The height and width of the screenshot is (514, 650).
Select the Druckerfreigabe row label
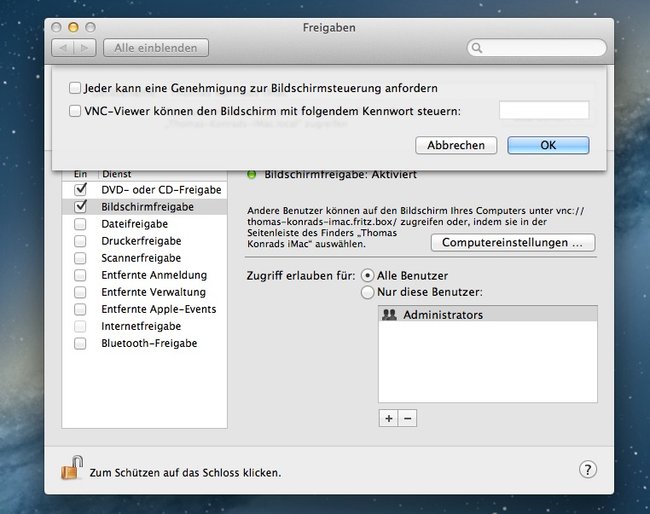141,241
